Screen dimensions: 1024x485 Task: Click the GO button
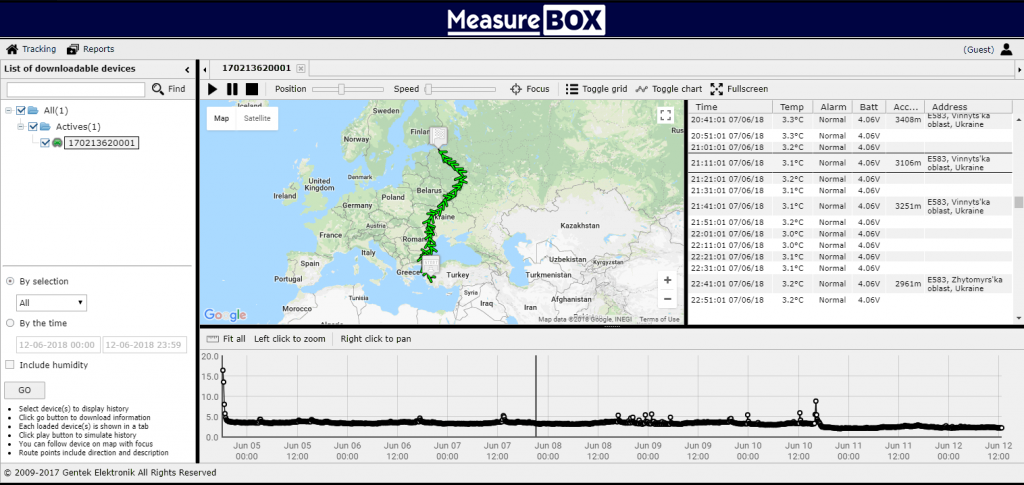coord(25,390)
